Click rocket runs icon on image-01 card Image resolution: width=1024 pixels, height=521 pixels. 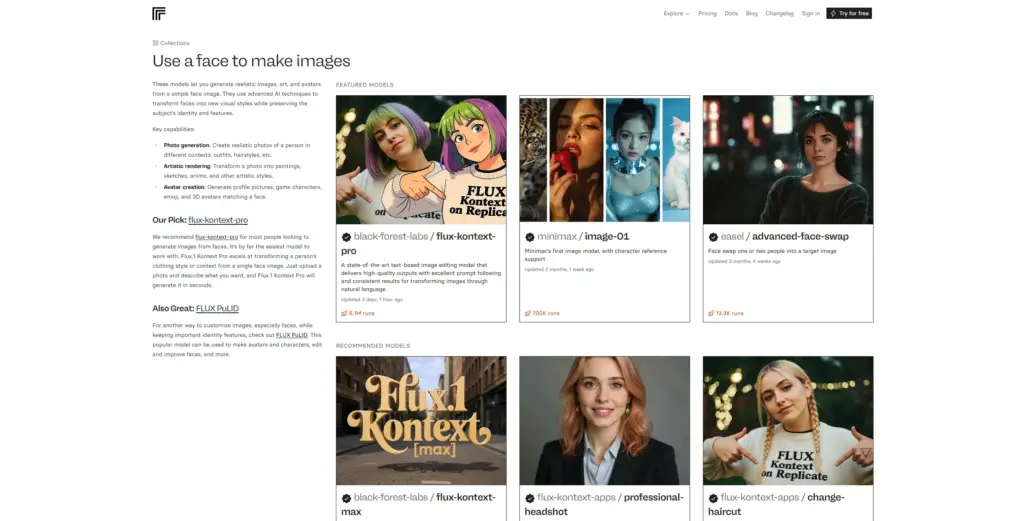click(528, 313)
